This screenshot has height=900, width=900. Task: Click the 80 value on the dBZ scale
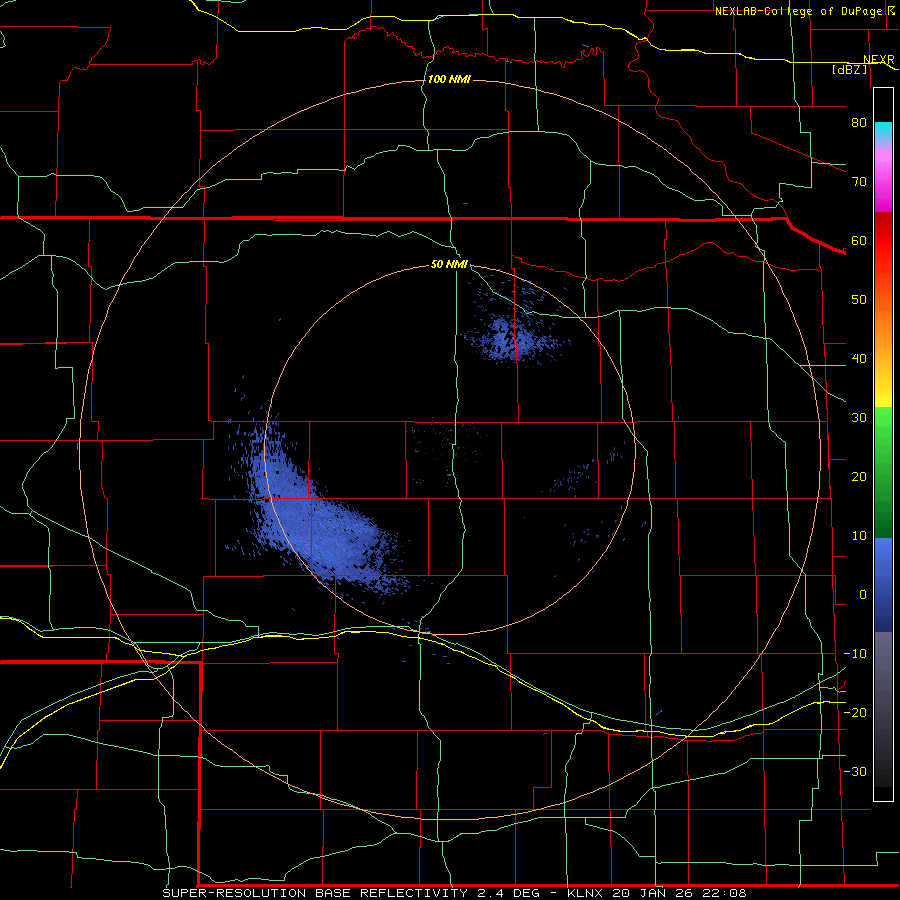point(859,122)
